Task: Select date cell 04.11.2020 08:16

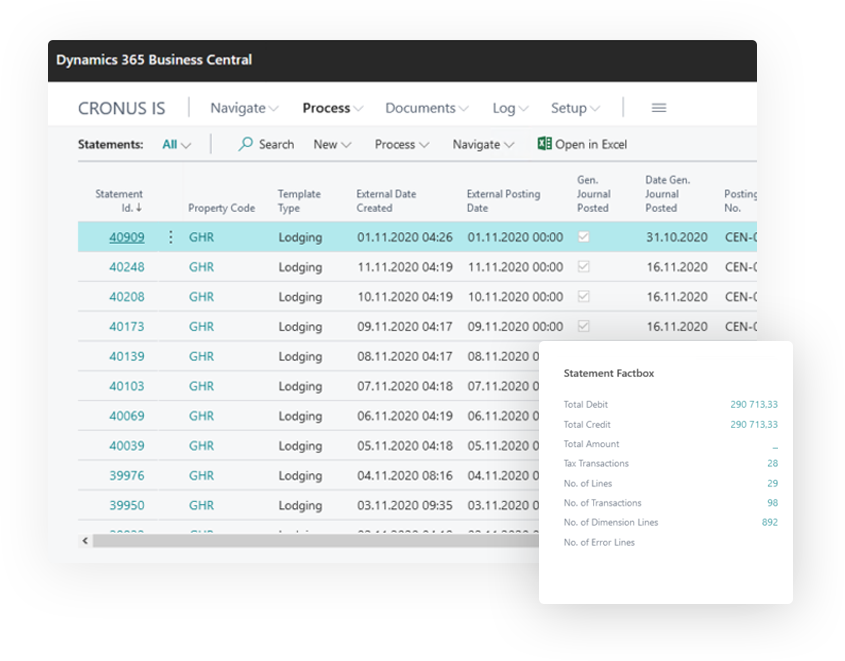Action: (x=405, y=475)
